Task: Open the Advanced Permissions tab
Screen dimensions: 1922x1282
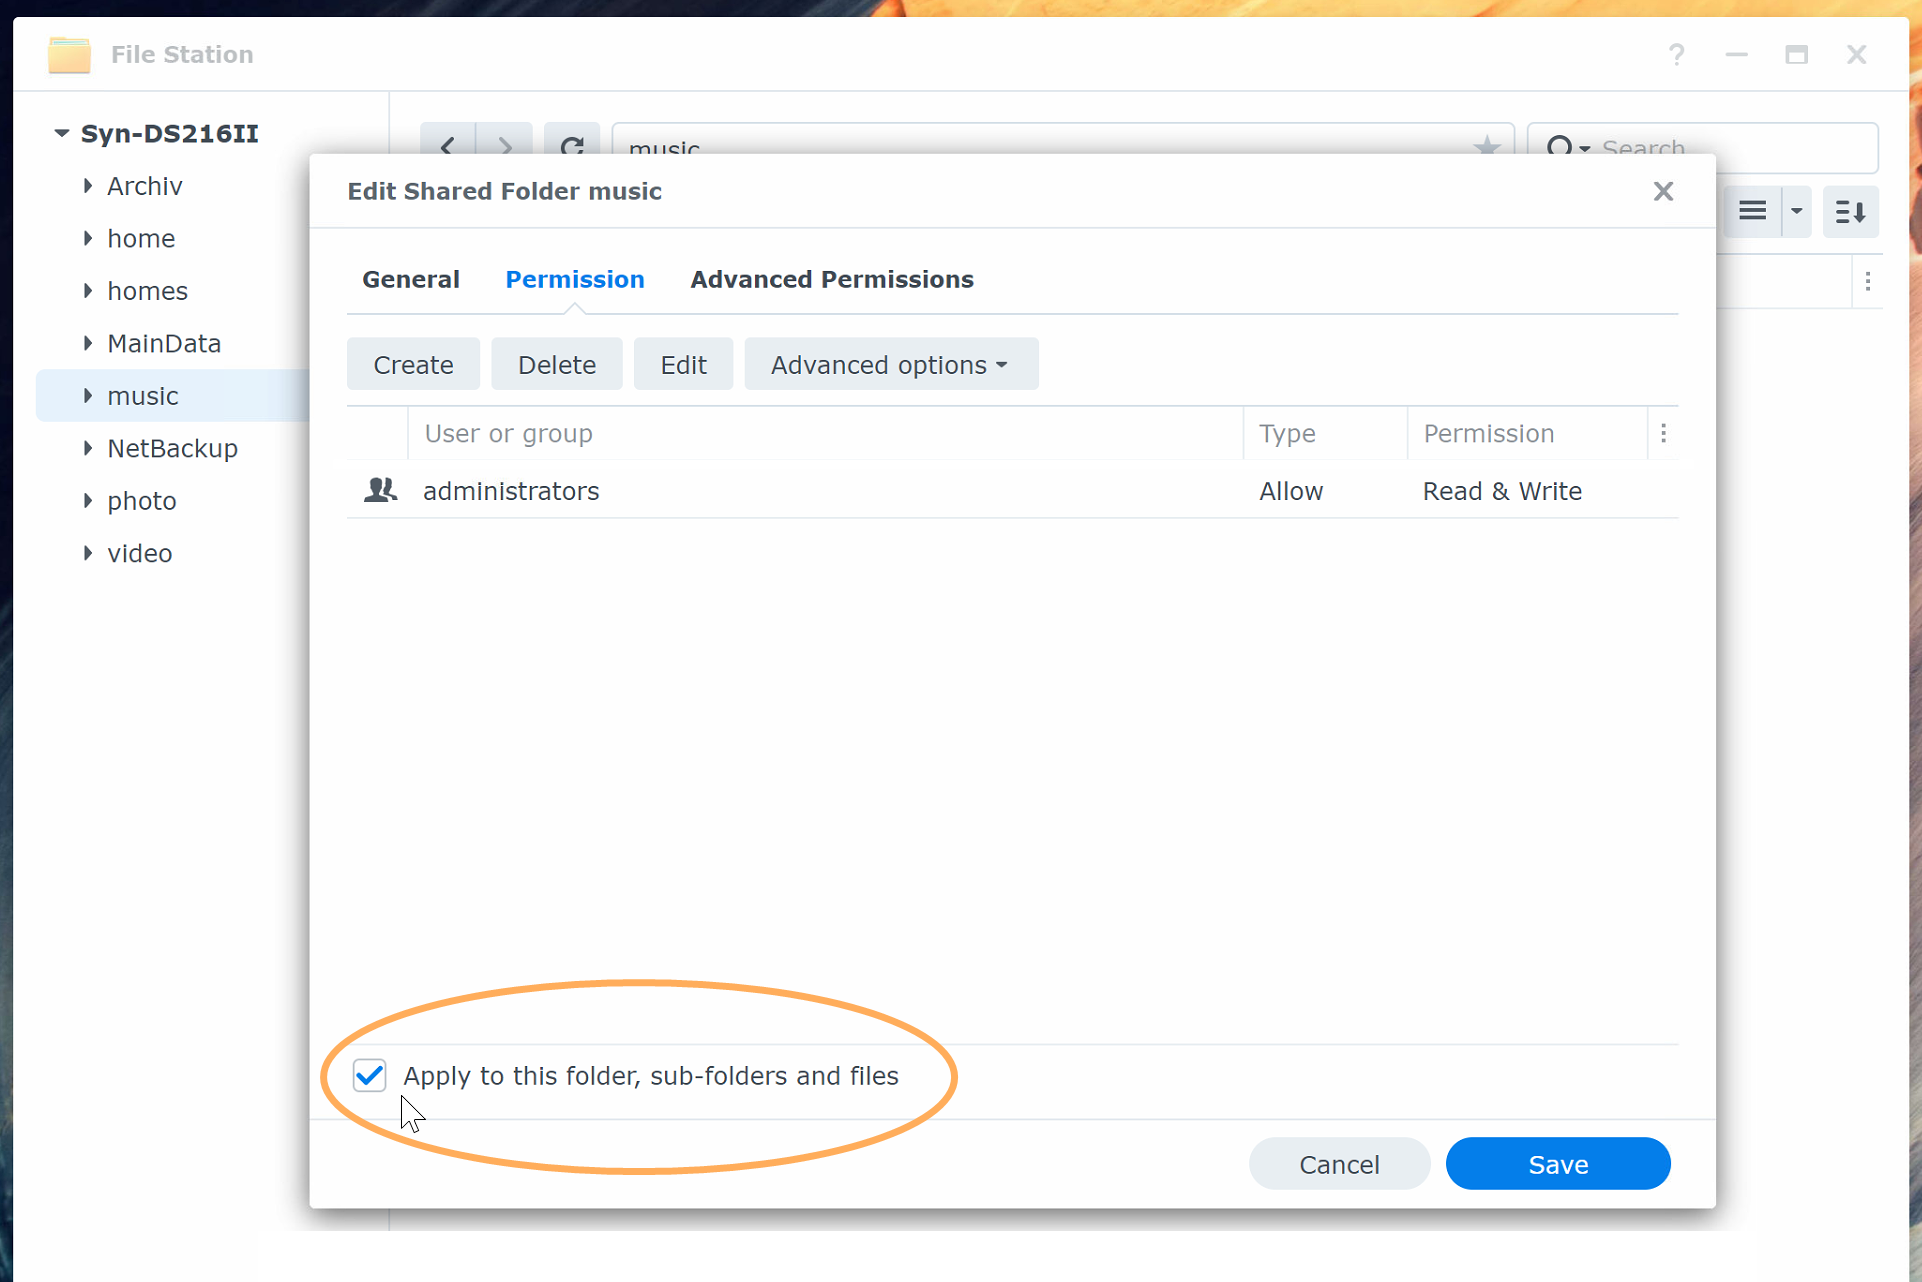Action: [832, 279]
